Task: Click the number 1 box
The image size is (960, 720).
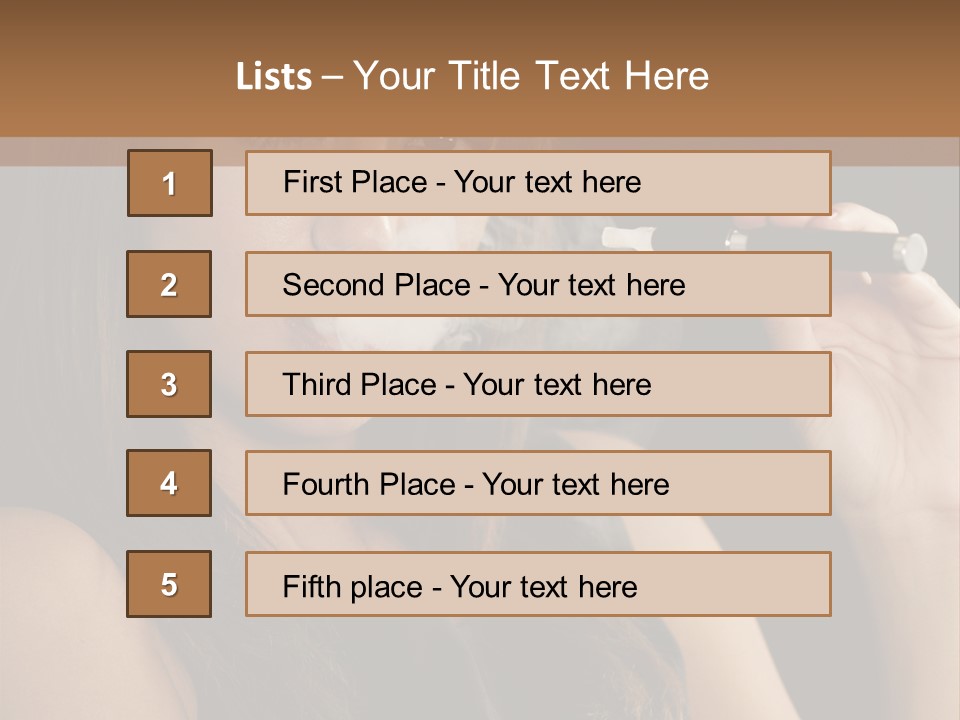Action: [x=169, y=183]
